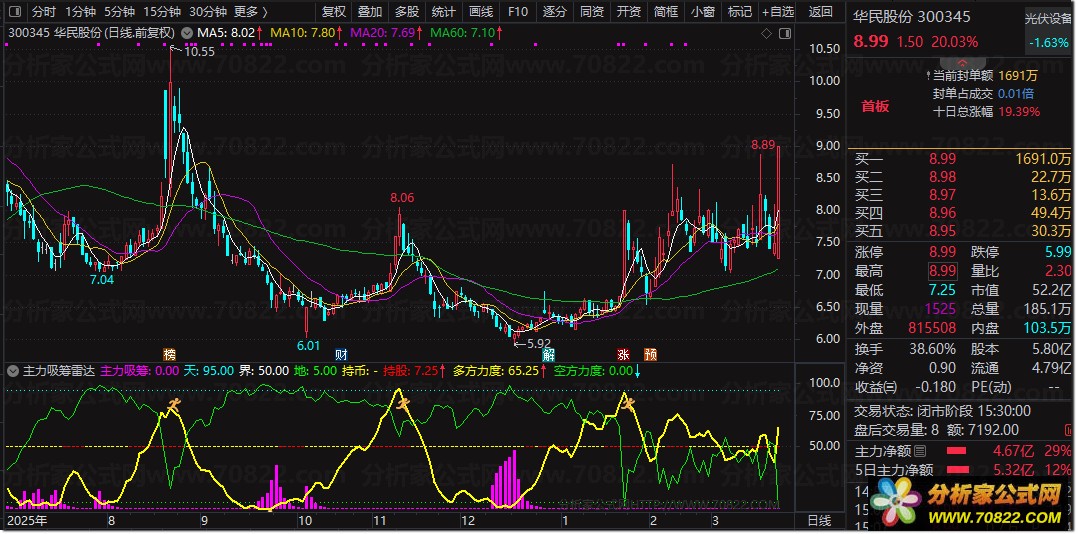Click the 叠加 overlay button
This screenshot has width=1078, height=534.
pyautogui.click(x=370, y=12)
